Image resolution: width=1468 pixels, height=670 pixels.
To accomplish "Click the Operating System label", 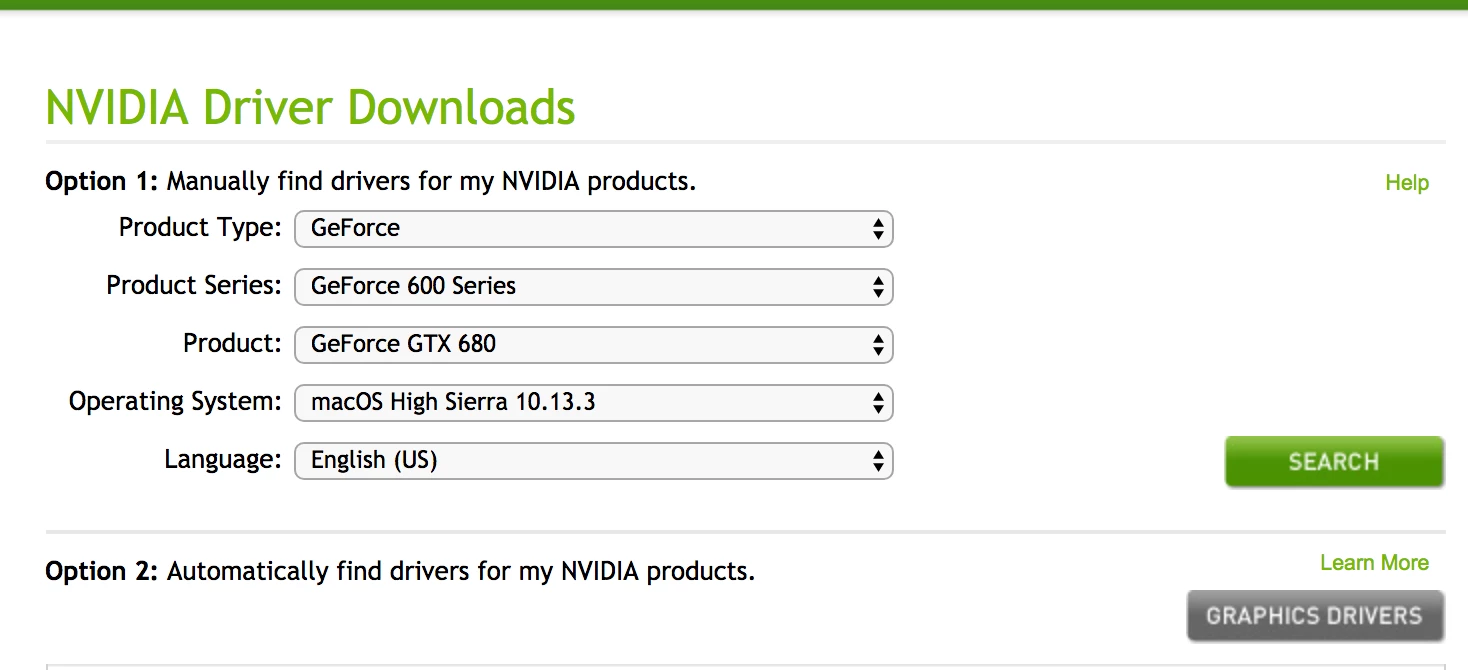I will 176,402.
